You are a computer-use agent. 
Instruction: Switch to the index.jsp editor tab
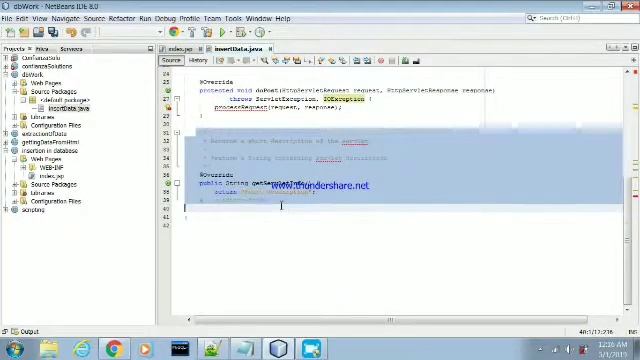pos(180,49)
